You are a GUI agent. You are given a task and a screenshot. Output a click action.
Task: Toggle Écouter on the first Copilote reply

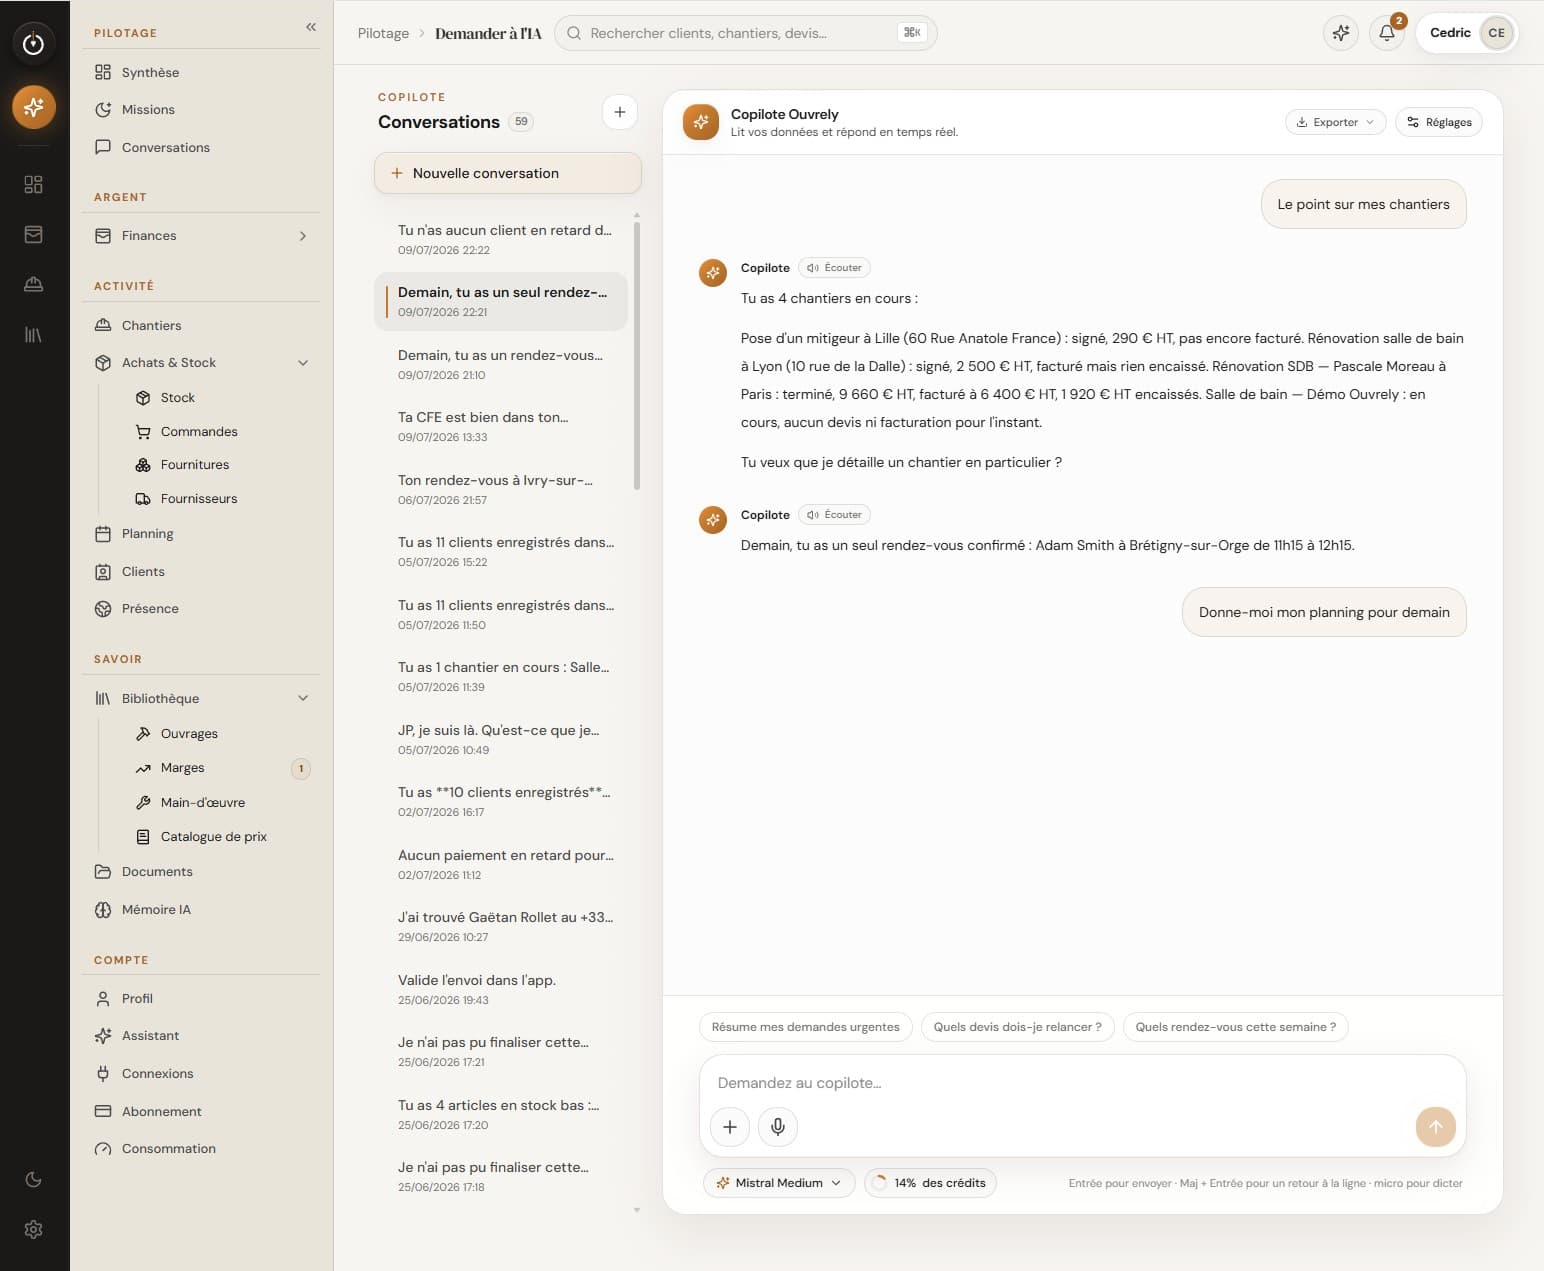[834, 268]
